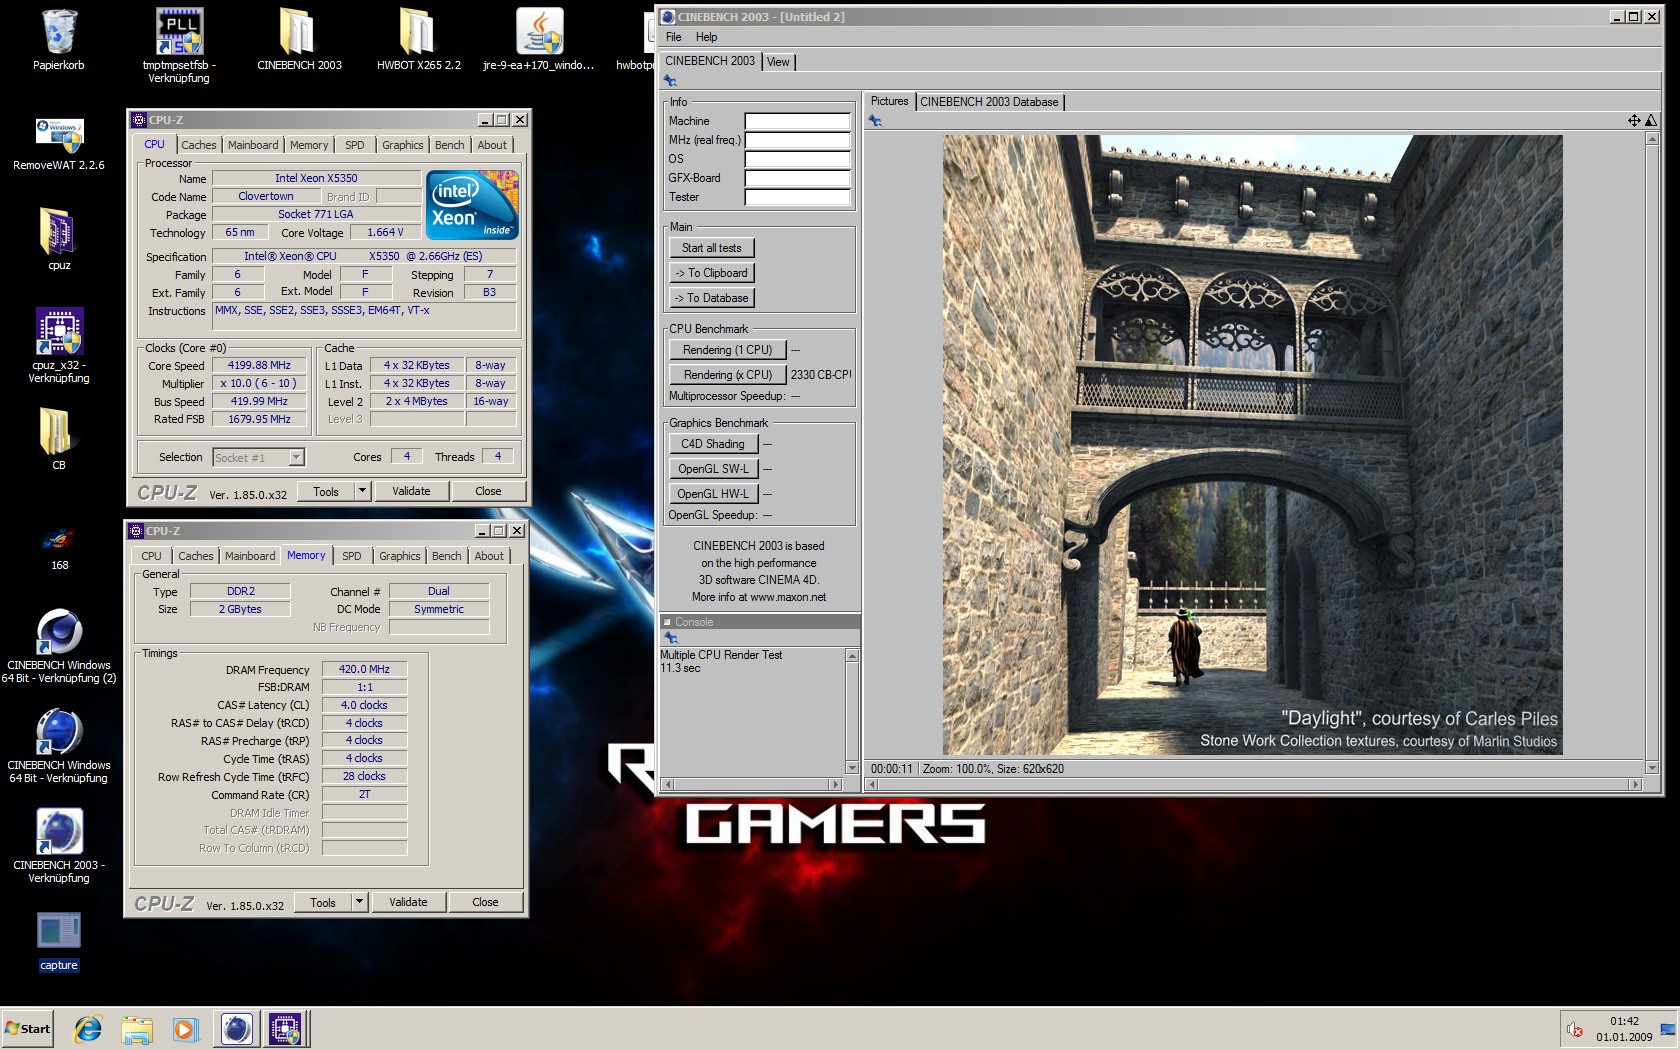Screen dimensions: 1680x1050
Task: Open the jre-9-ea+170 Java installer icon
Action: tap(539, 32)
